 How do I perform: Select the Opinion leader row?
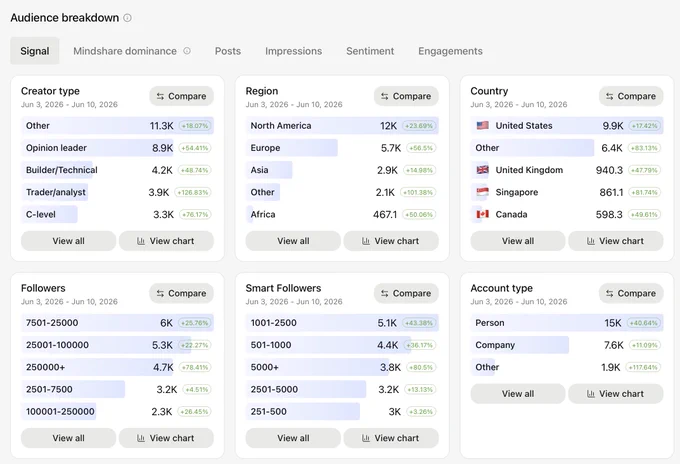click(117, 147)
